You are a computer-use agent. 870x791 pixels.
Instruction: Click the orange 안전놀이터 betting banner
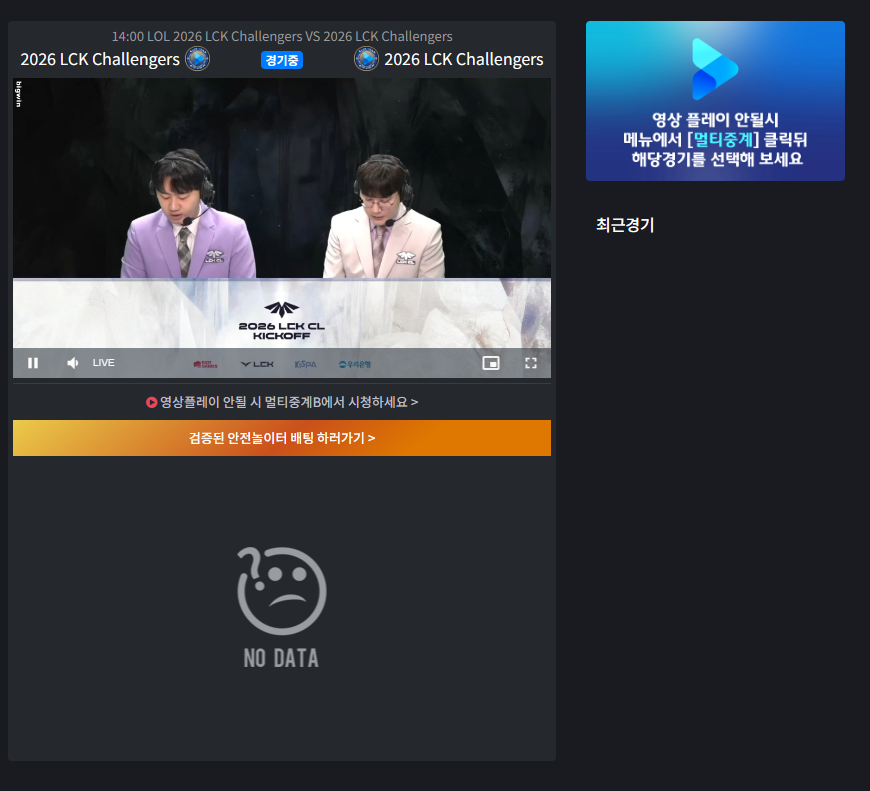[x=282, y=438]
